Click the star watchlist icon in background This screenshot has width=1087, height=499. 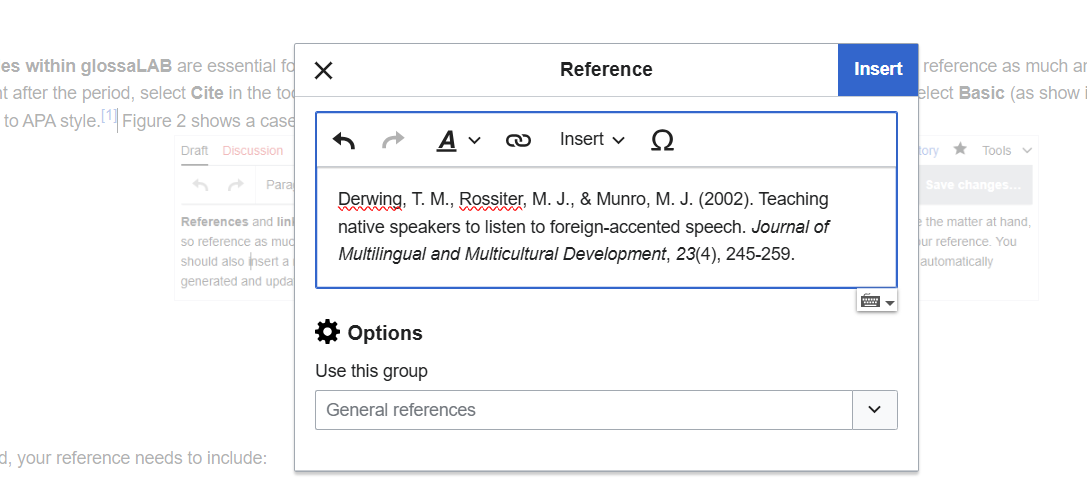click(960, 150)
